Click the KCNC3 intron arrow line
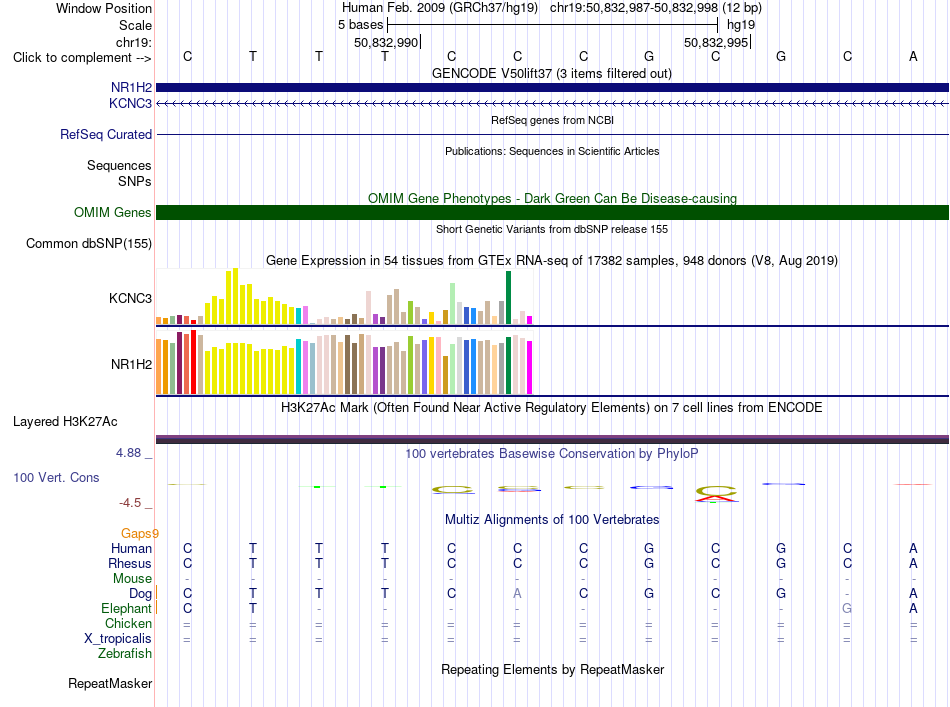This screenshot has height=707, width=950. coord(552,104)
